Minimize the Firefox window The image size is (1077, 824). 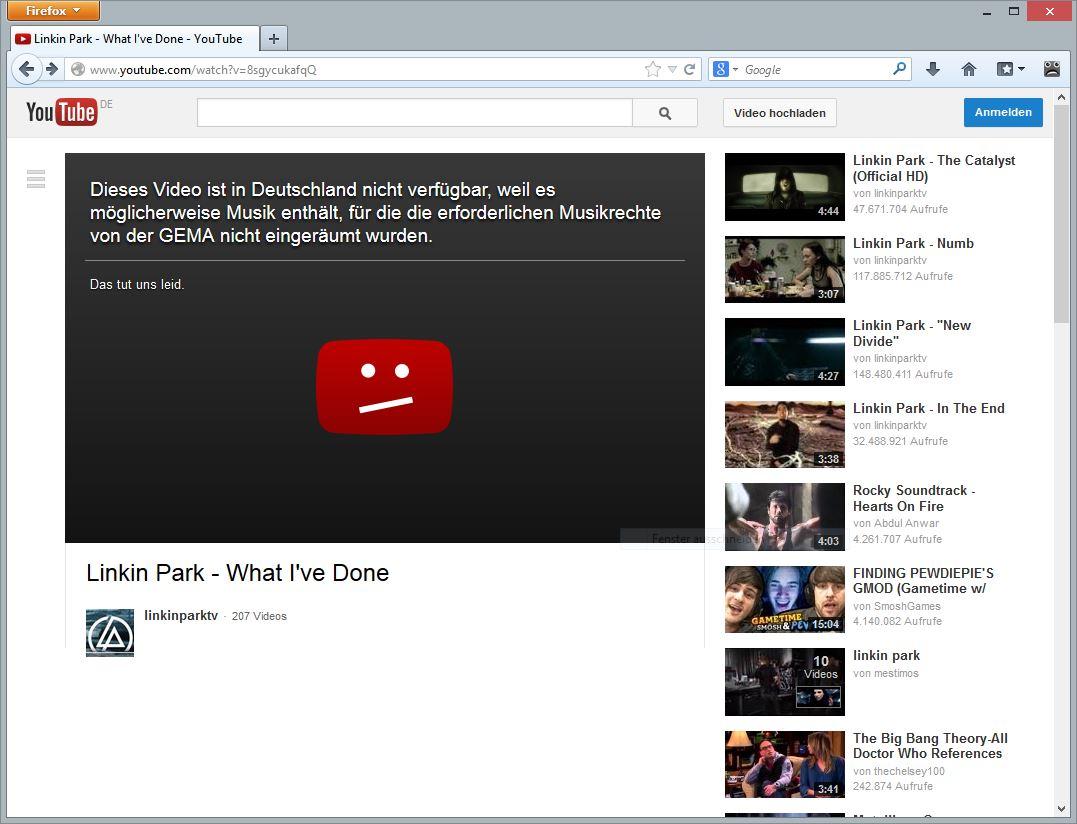987,11
